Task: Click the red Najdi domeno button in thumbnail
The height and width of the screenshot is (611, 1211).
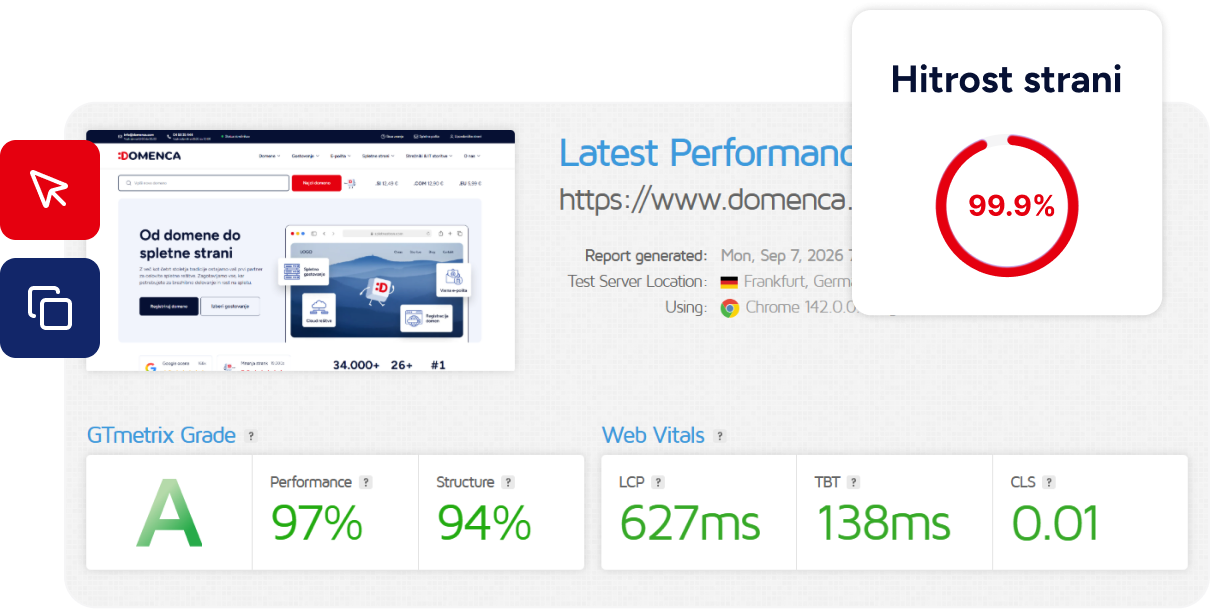Action: 316,183
